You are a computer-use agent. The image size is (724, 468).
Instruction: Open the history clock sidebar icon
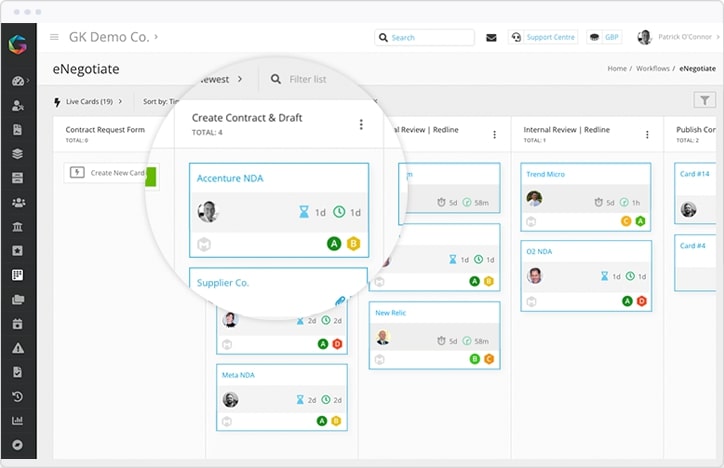coord(18,396)
